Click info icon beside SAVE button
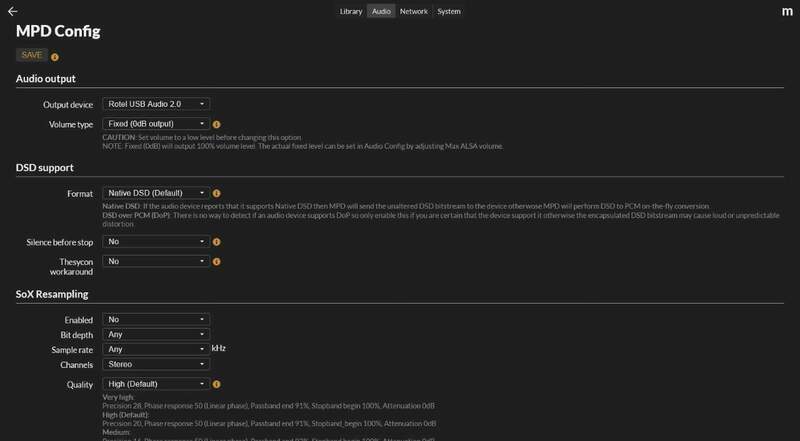 55,57
